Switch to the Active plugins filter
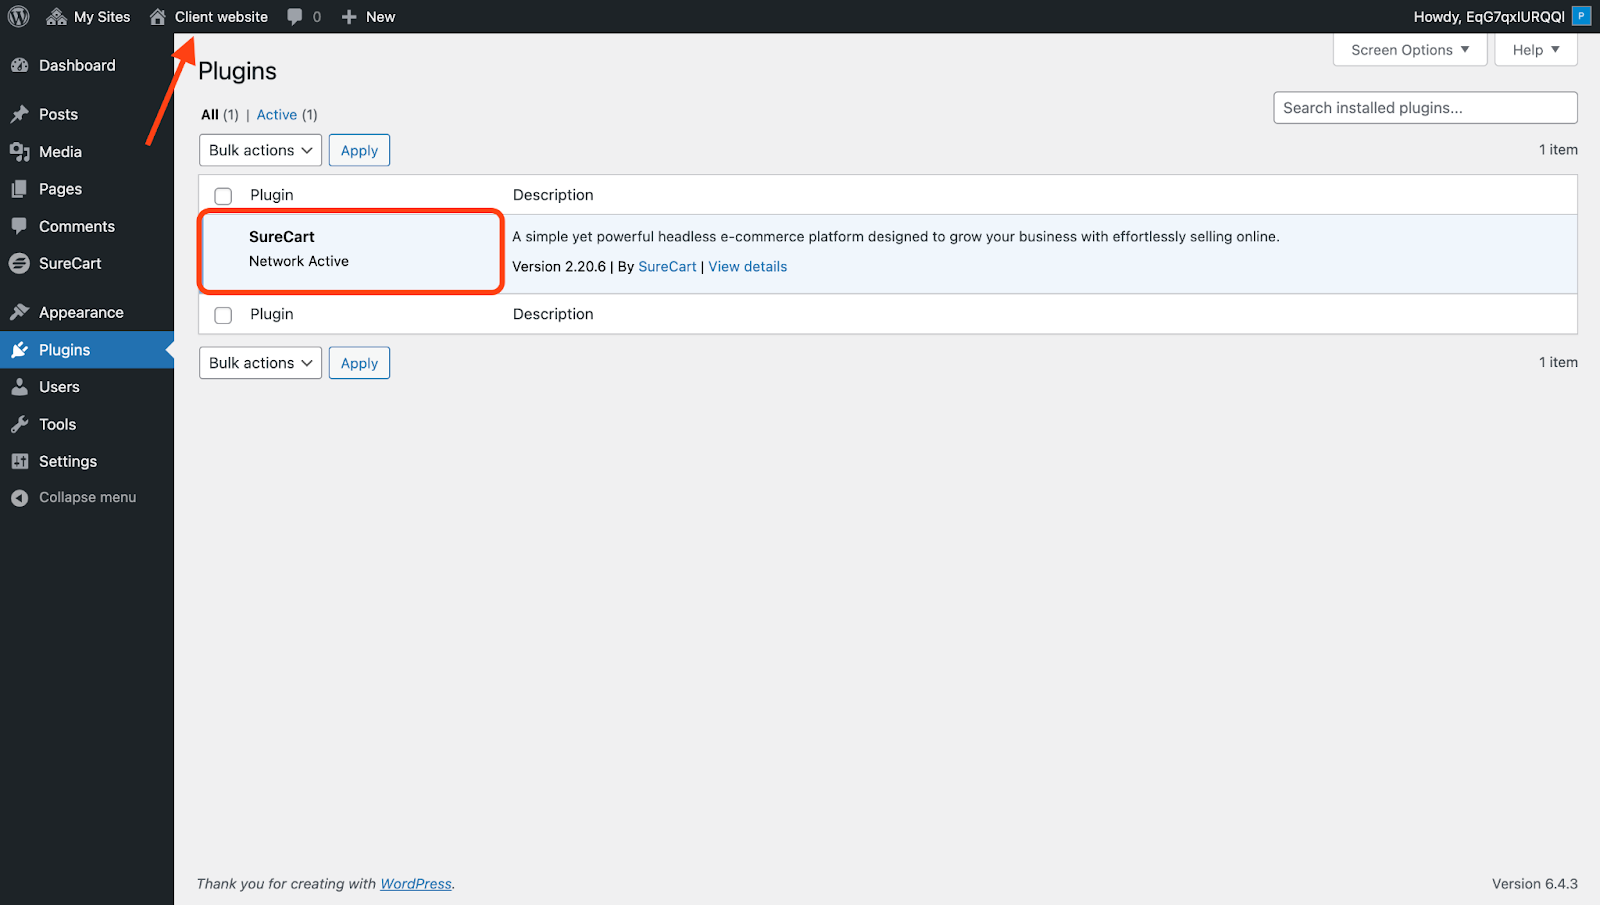This screenshot has height=905, width=1600. click(276, 114)
